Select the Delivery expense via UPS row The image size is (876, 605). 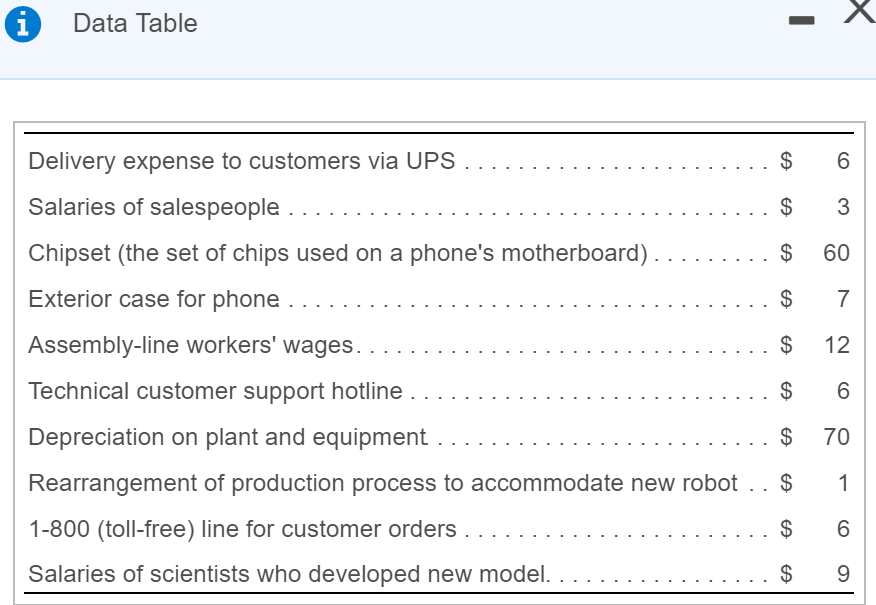439,161
